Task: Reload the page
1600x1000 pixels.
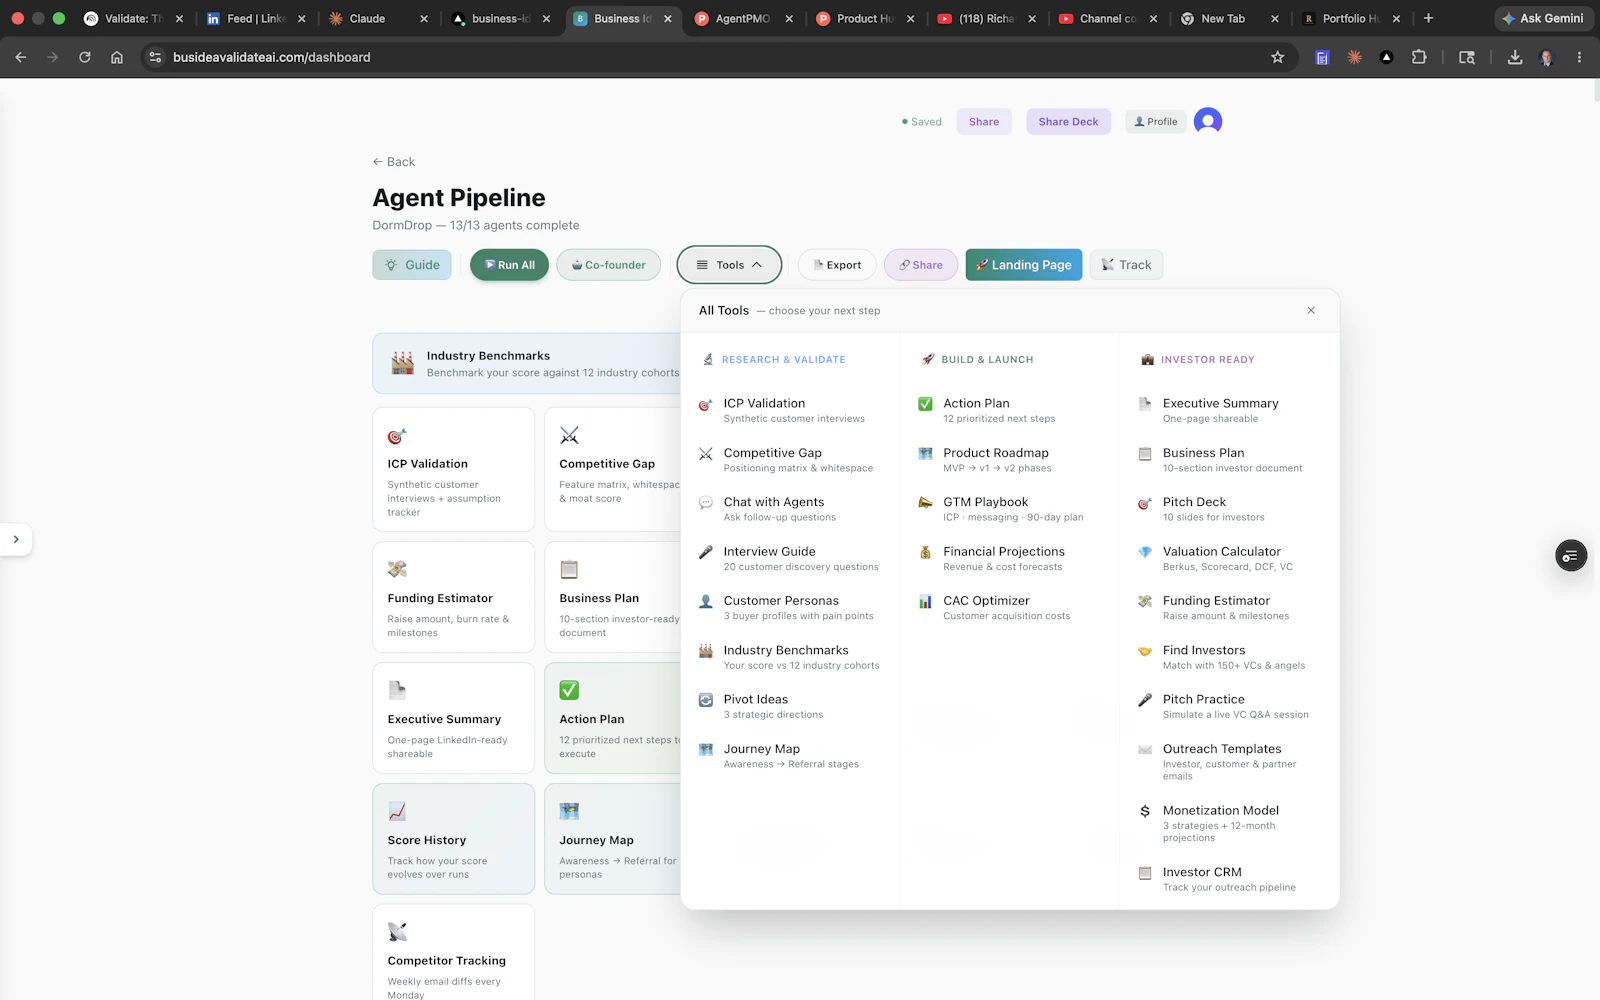Action: coord(85,57)
